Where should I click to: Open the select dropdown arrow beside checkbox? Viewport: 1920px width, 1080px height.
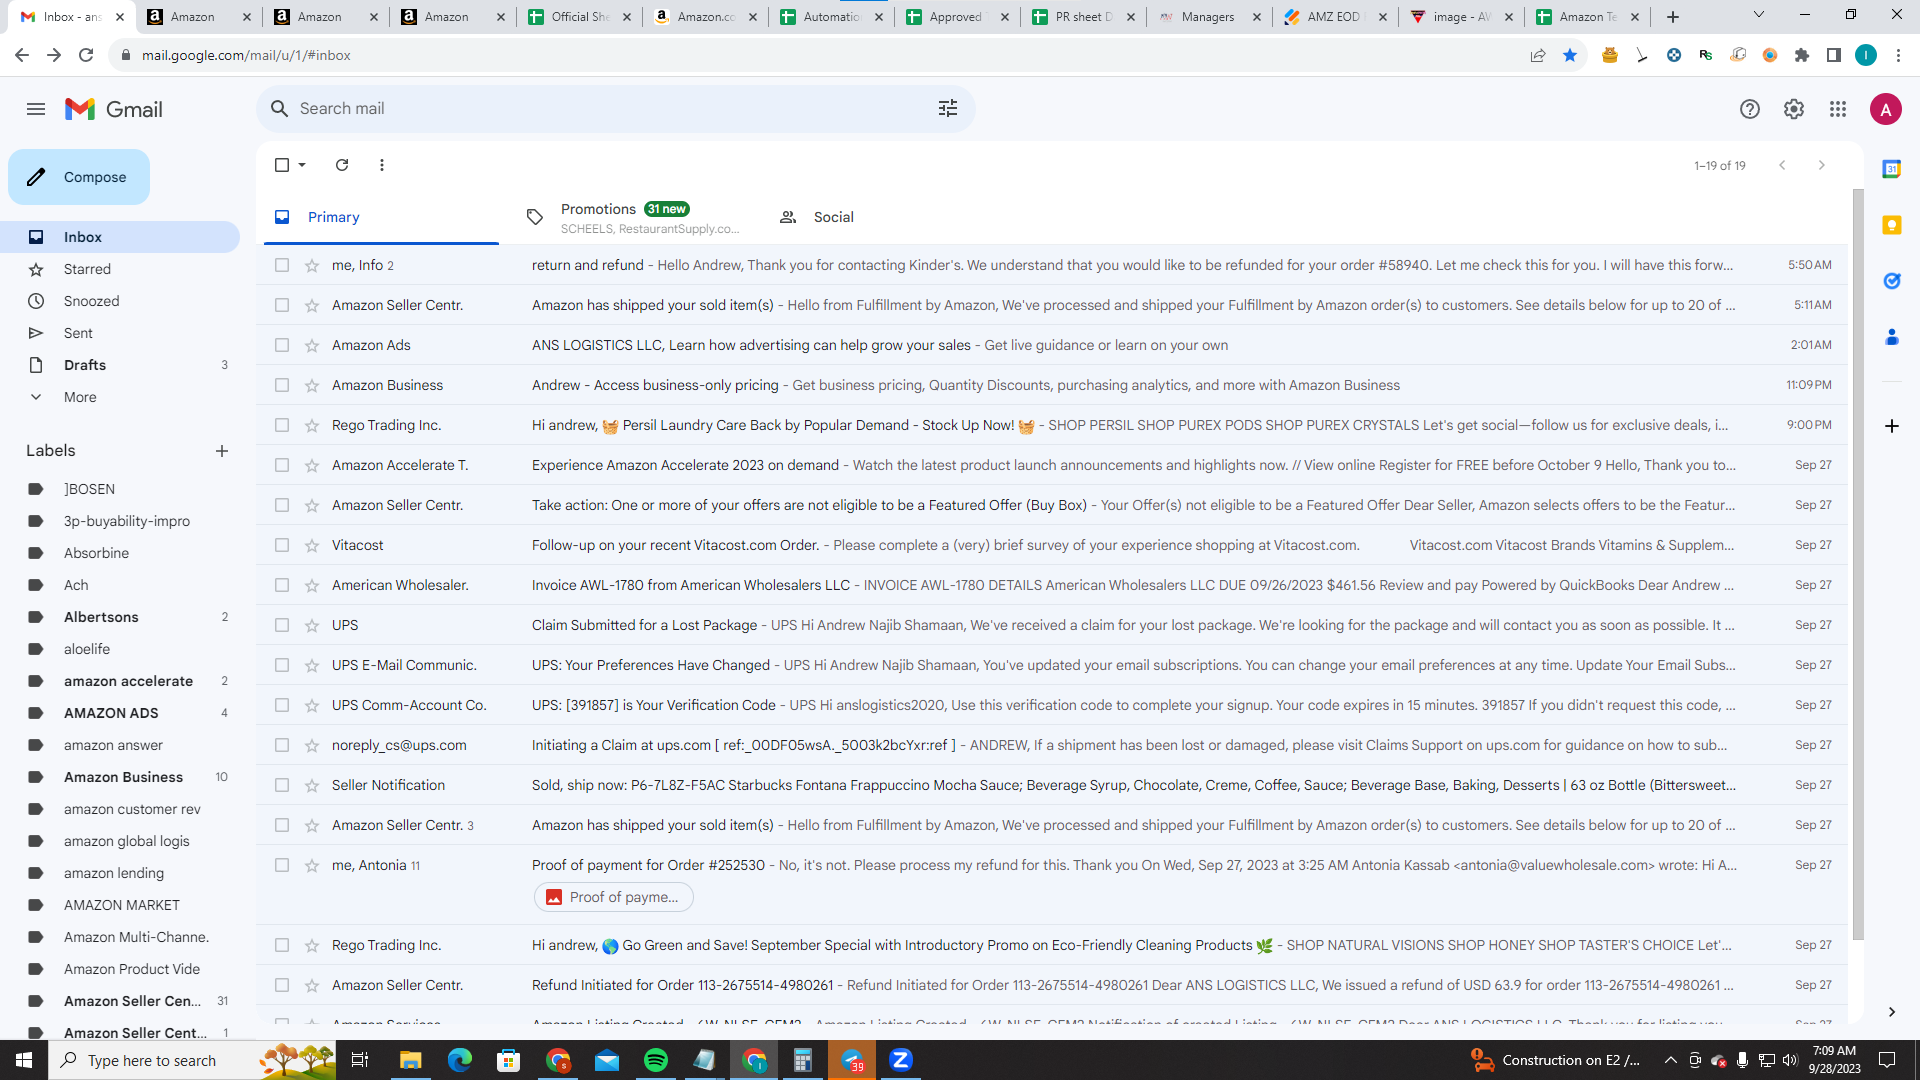tap(302, 165)
